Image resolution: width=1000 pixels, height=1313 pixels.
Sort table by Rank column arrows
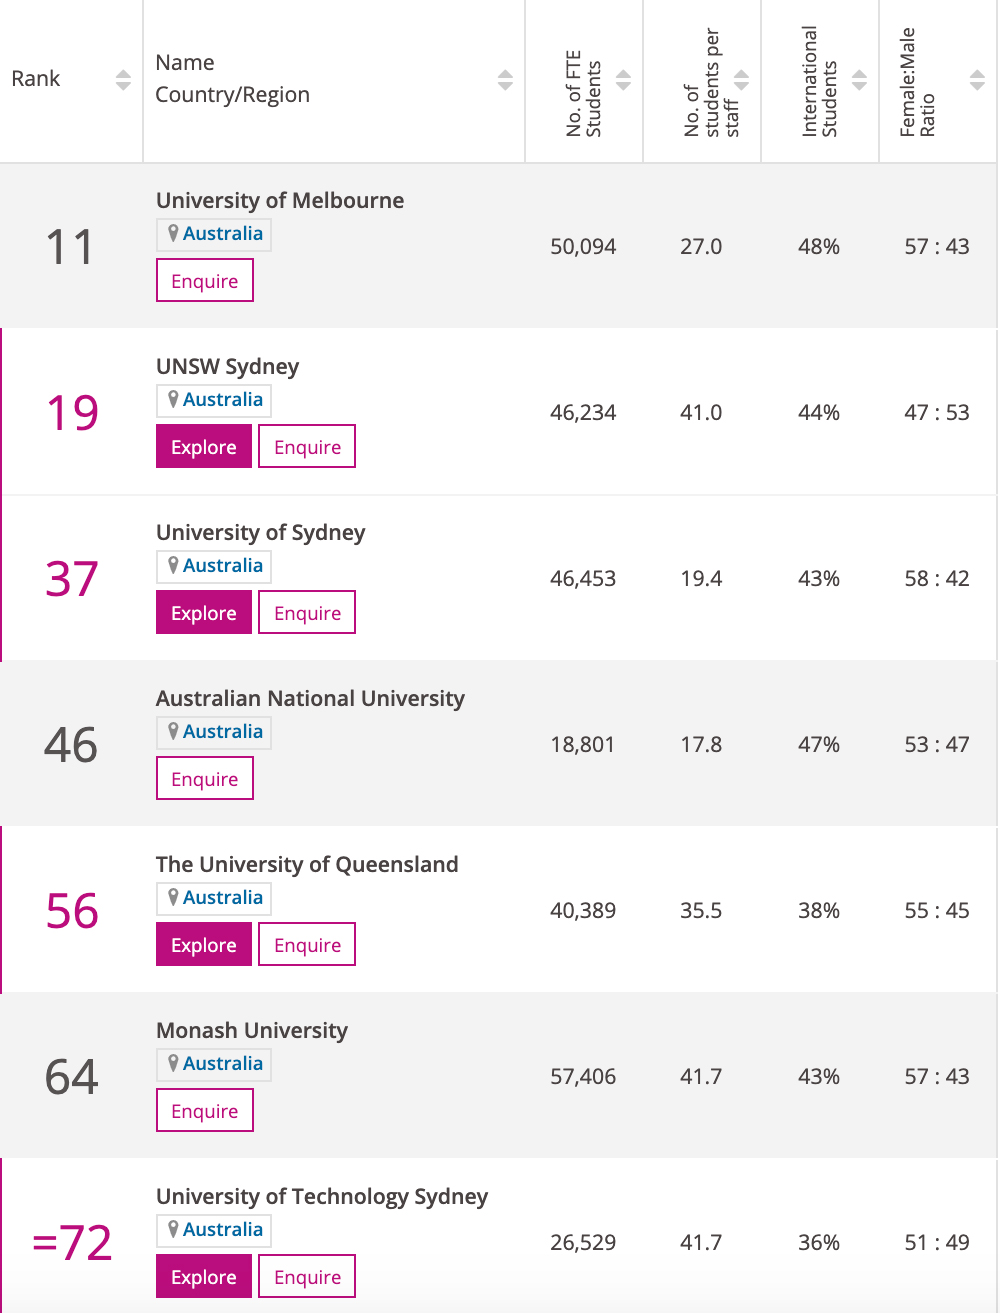click(123, 80)
